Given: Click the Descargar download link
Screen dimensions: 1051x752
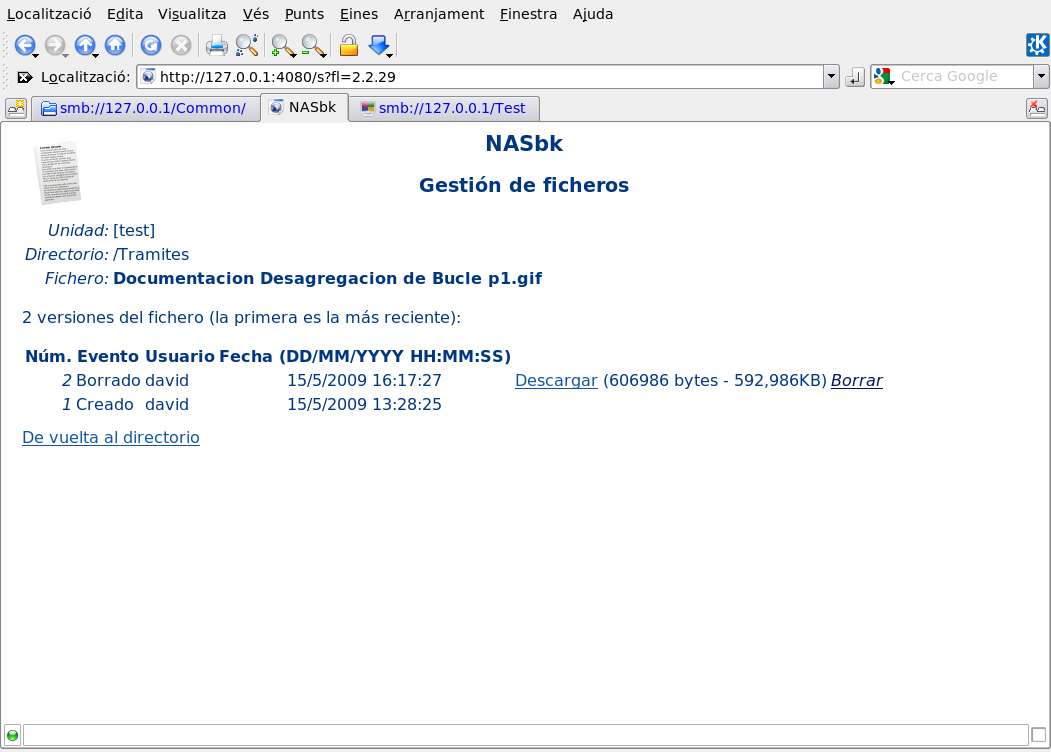Looking at the screenshot, I should pos(556,380).
